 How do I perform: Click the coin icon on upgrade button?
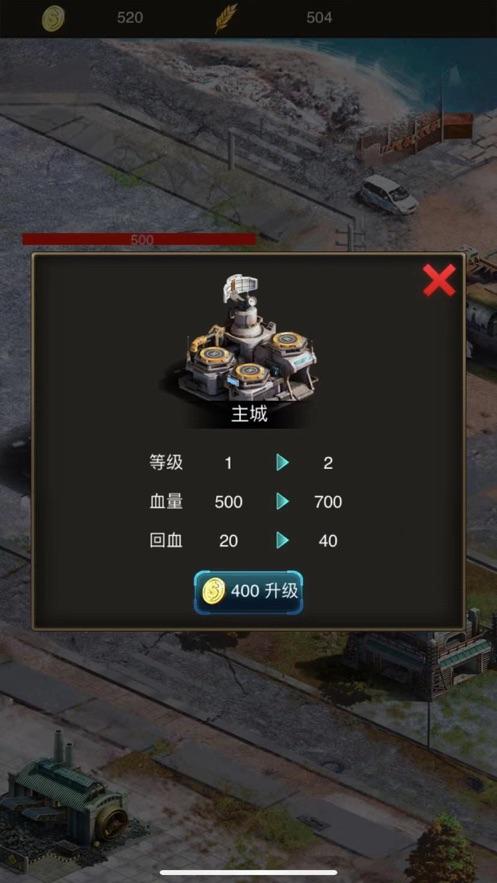[213, 591]
